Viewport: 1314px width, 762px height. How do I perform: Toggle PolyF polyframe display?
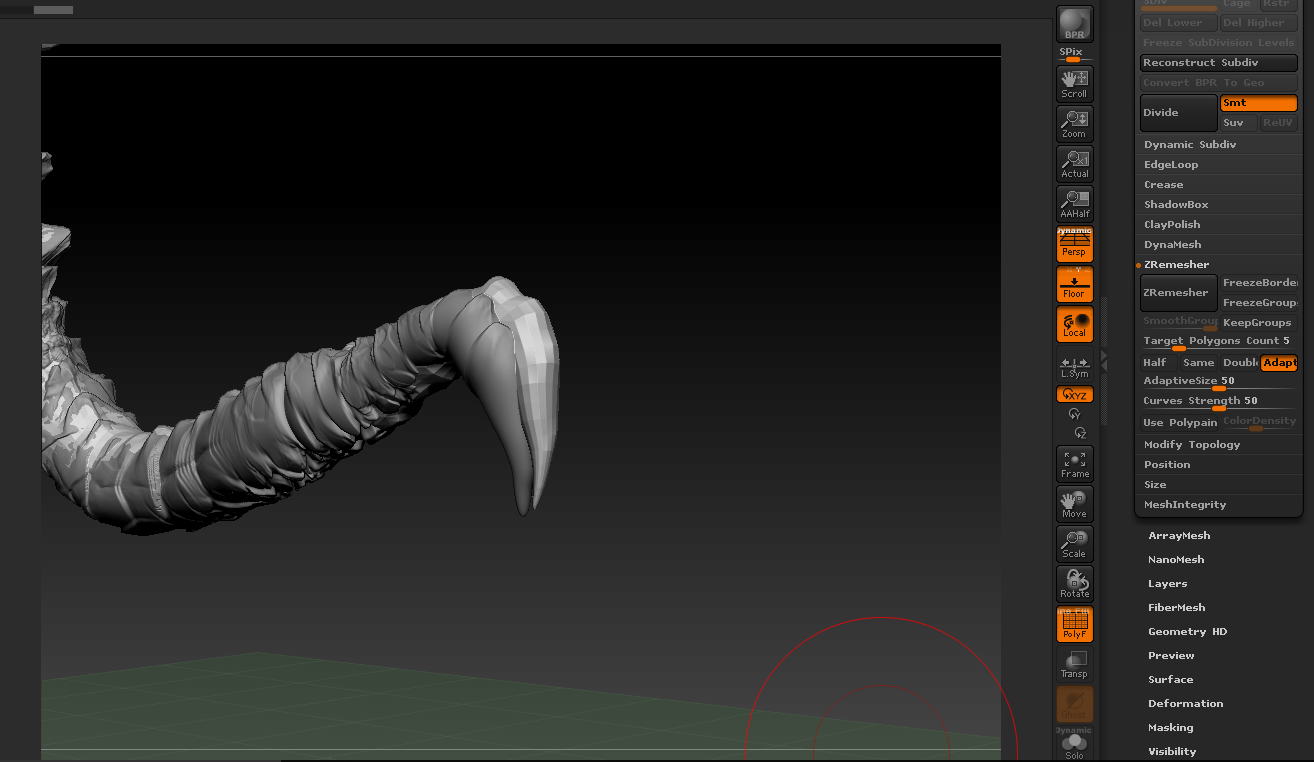1075,624
